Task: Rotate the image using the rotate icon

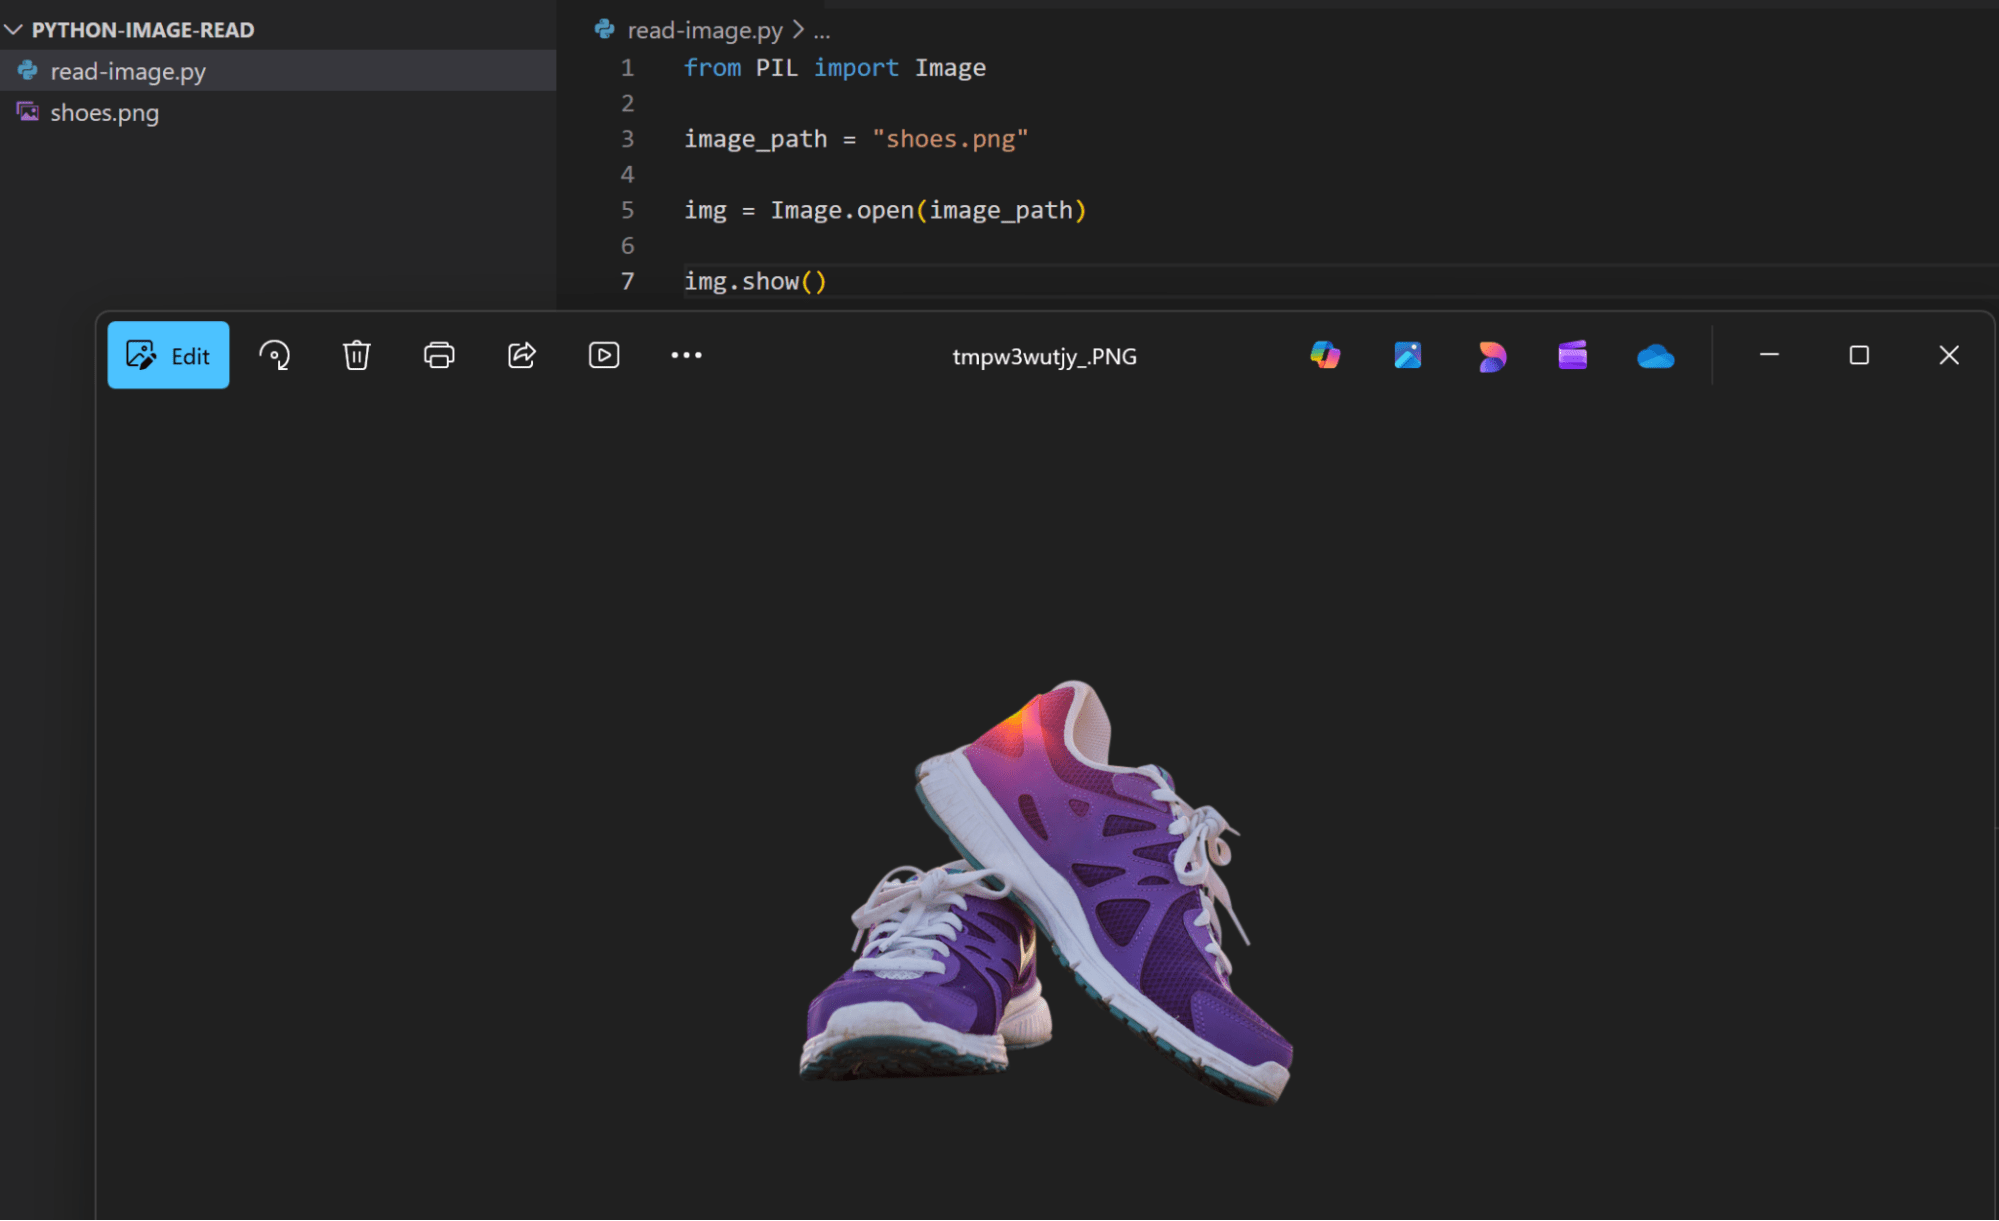Action: click(x=275, y=355)
